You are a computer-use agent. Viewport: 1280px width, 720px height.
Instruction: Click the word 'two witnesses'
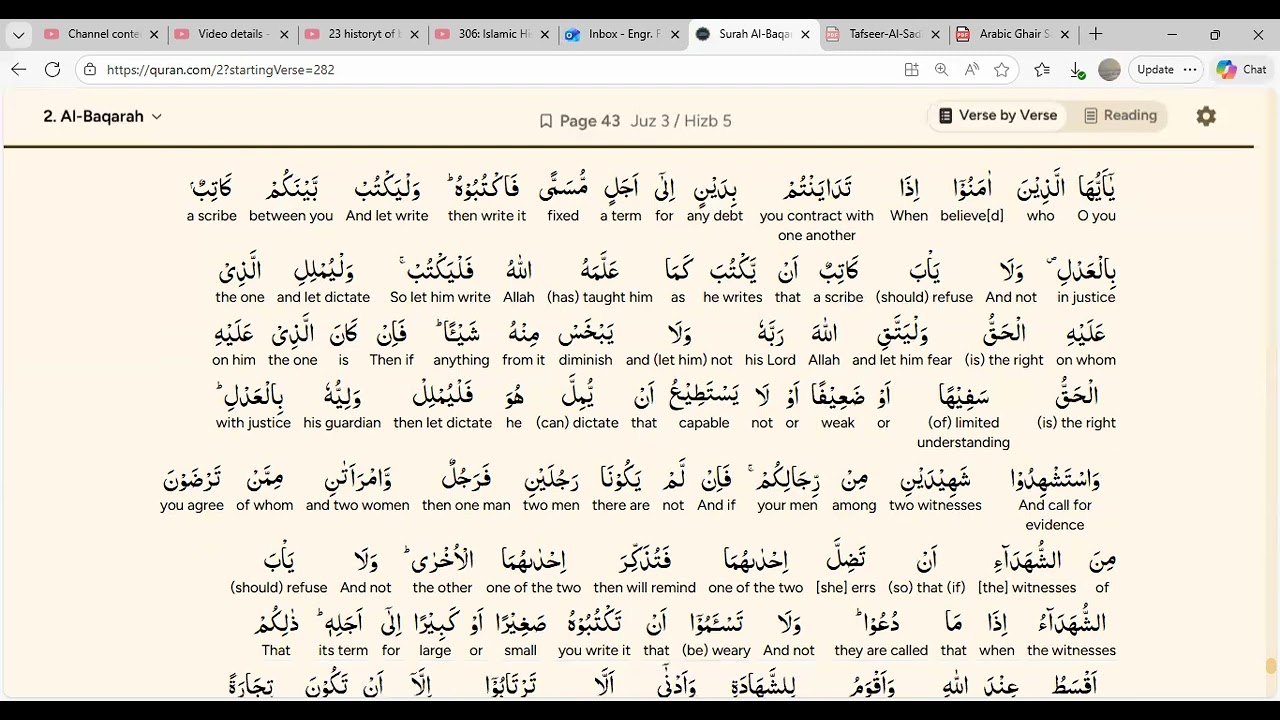point(935,506)
